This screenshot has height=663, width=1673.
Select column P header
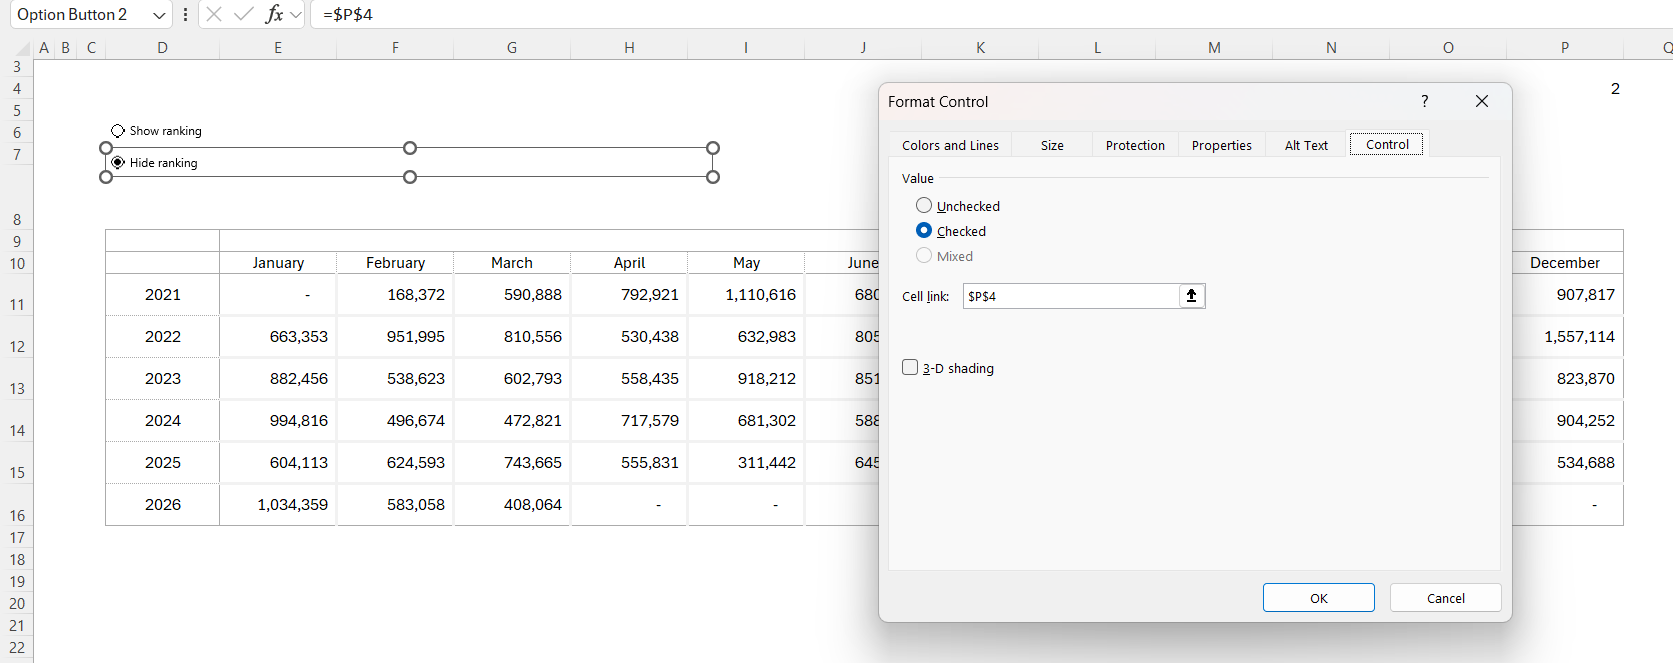coord(1565,47)
